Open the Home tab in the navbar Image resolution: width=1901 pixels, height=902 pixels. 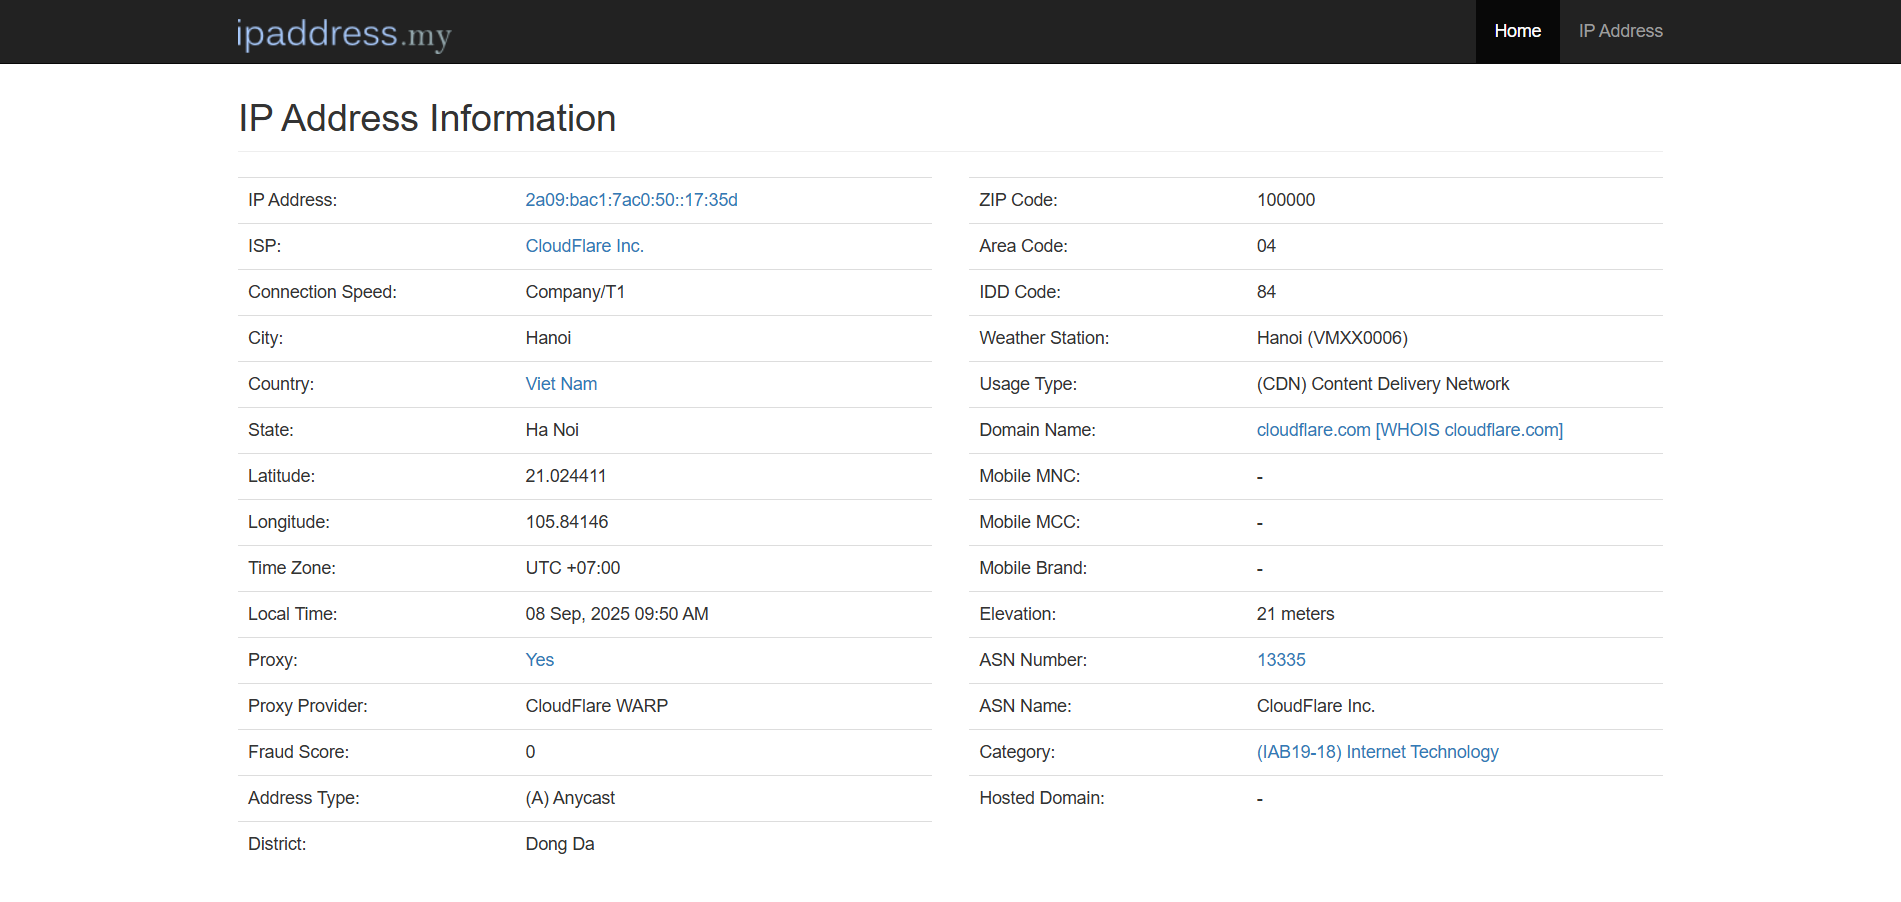click(x=1517, y=31)
